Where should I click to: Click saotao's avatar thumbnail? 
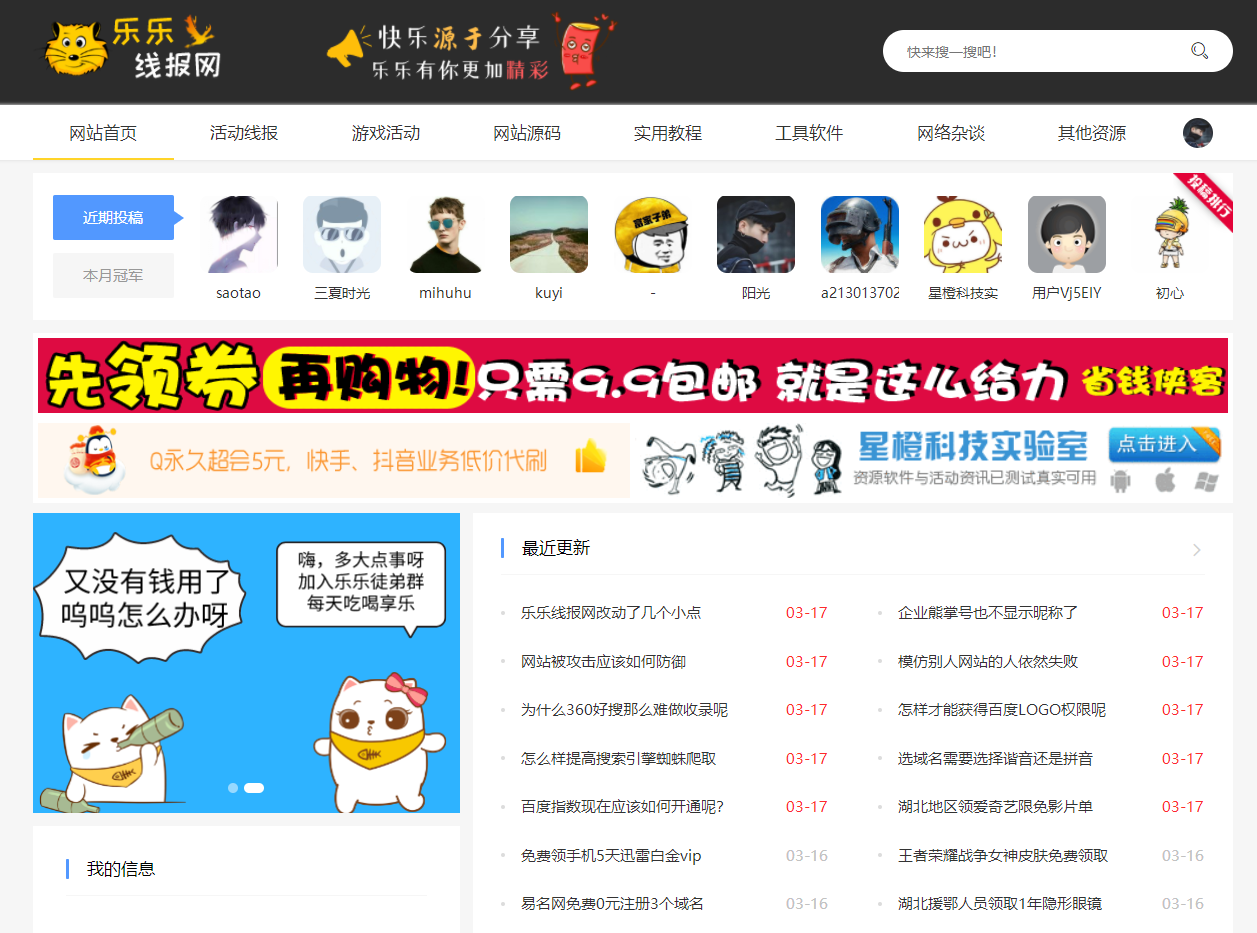238,234
